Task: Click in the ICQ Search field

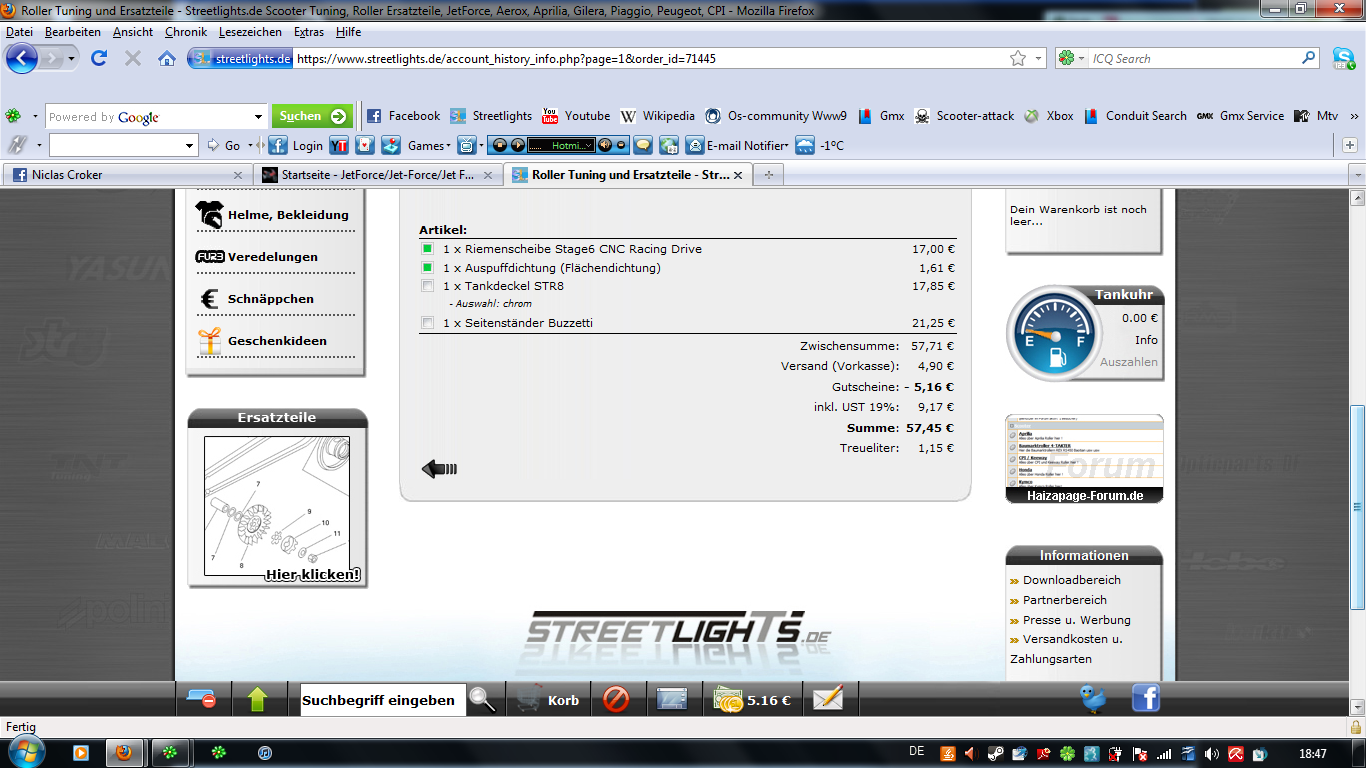Action: [x=1194, y=58]
